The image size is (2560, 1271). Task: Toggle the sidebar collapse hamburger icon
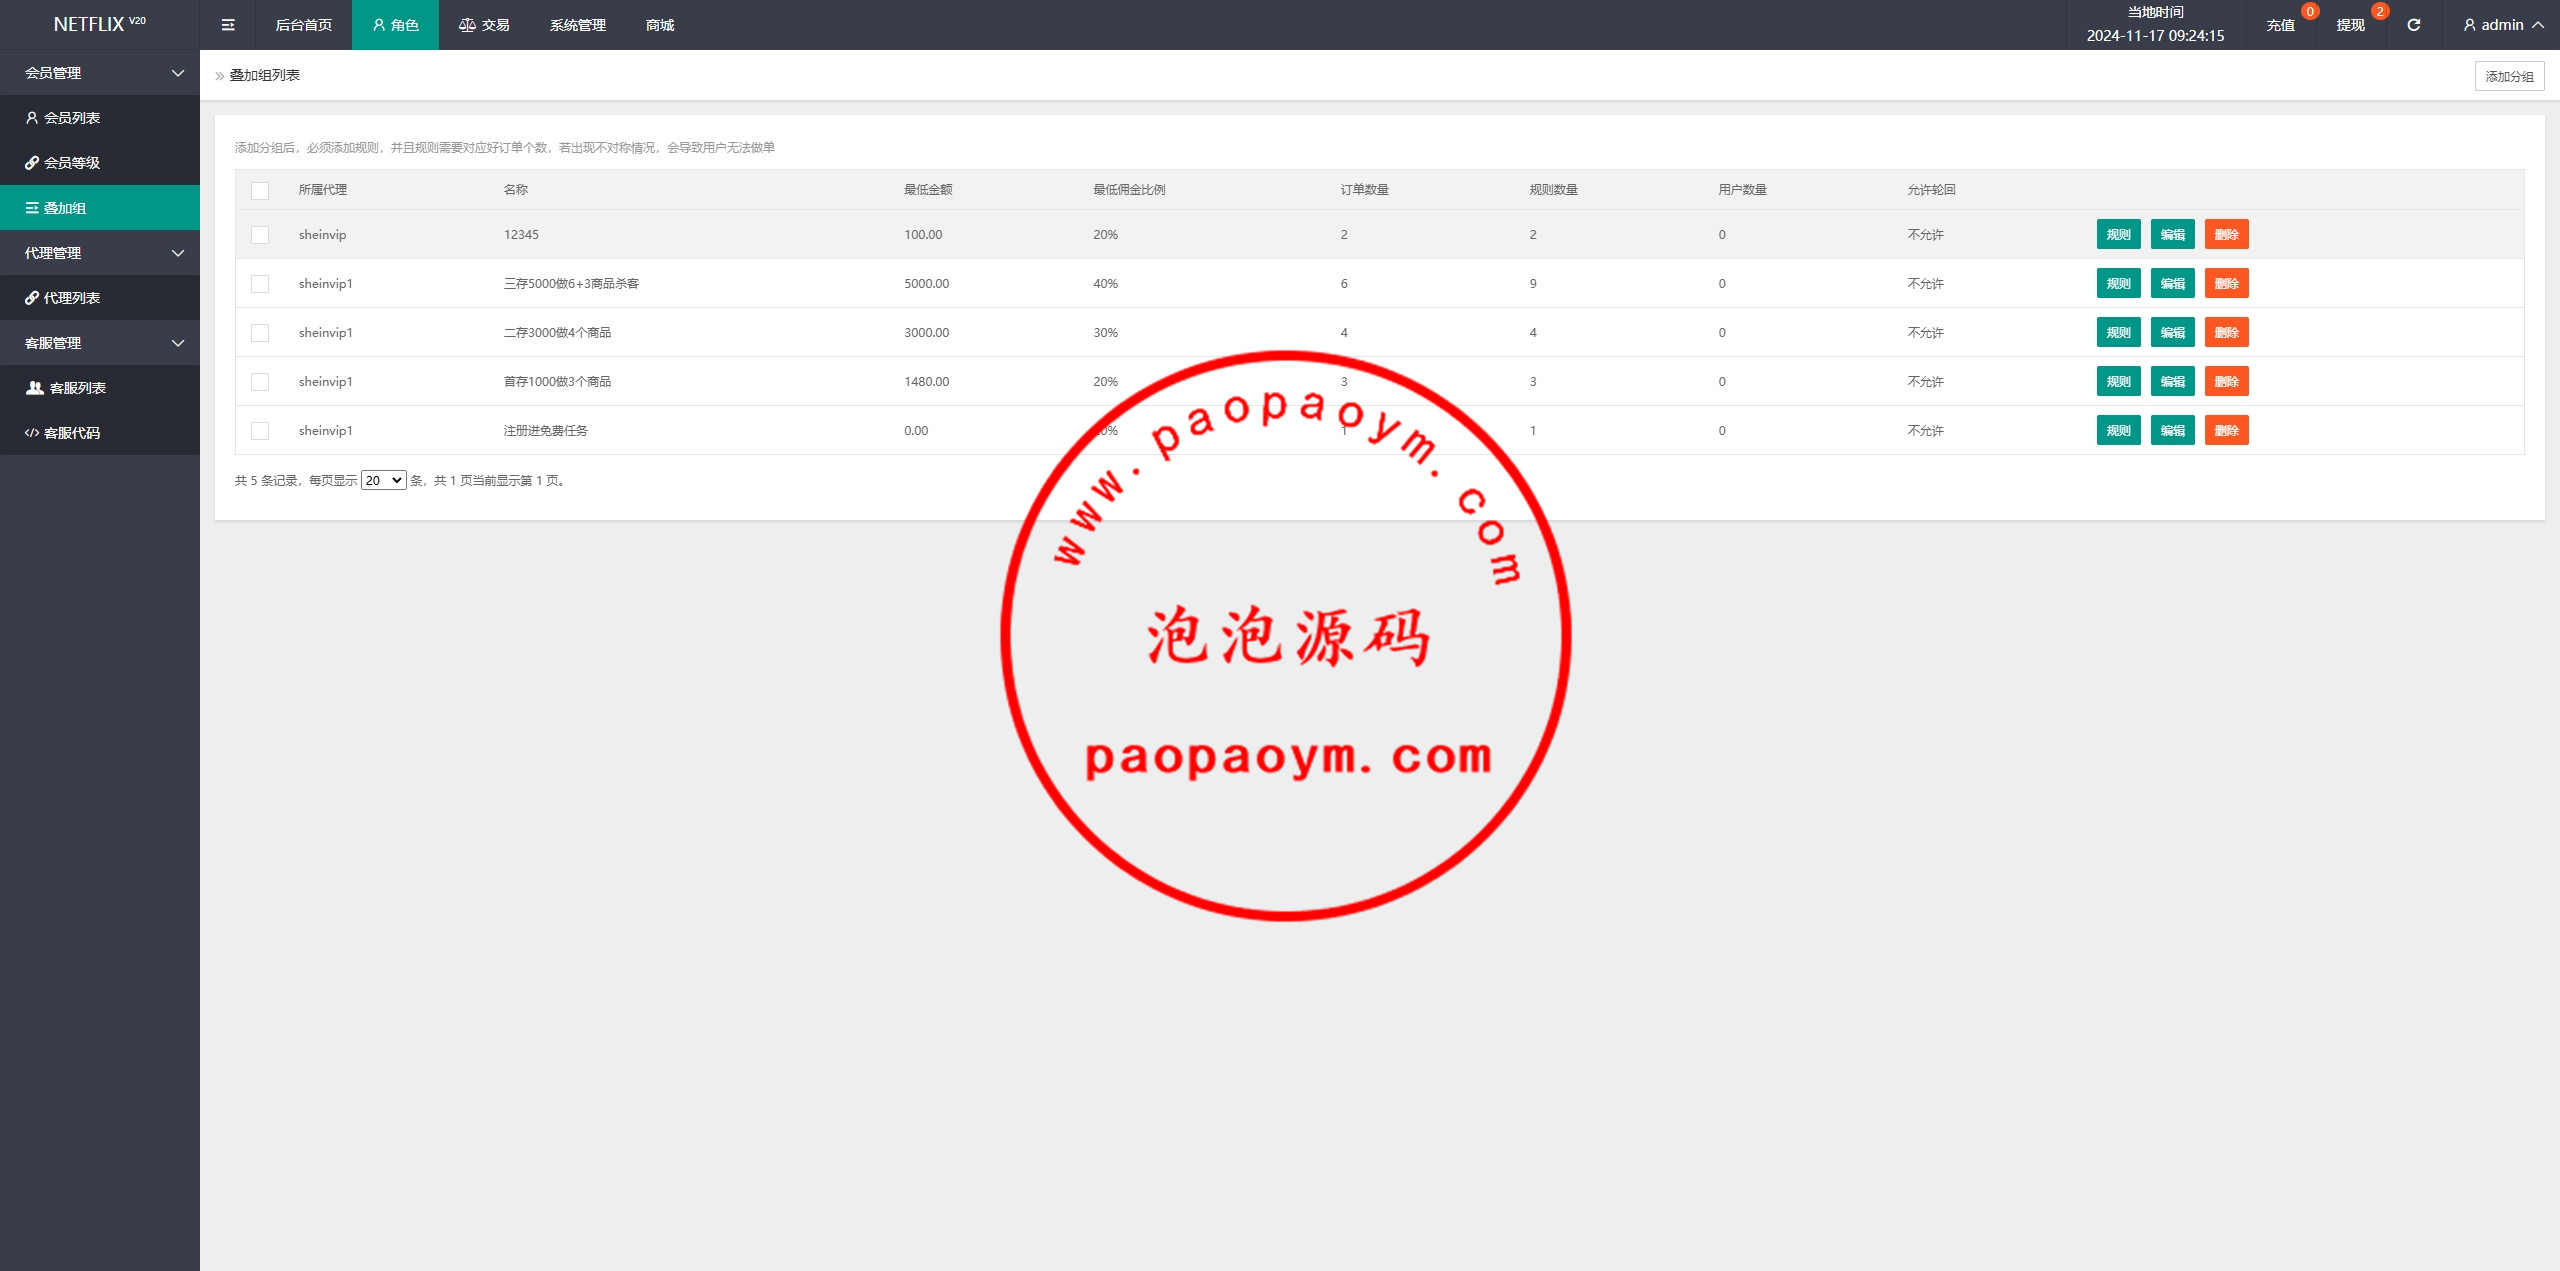tap(228, 25)
